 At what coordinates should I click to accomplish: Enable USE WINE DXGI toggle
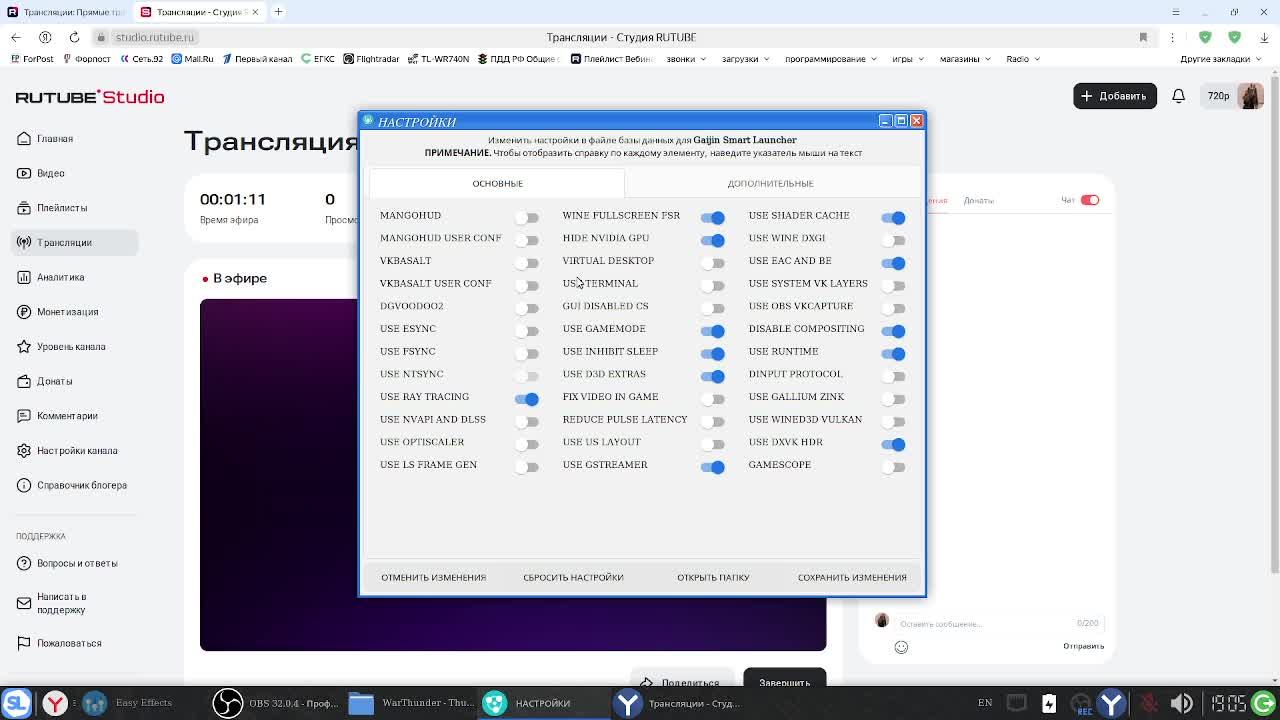point(893,240)
